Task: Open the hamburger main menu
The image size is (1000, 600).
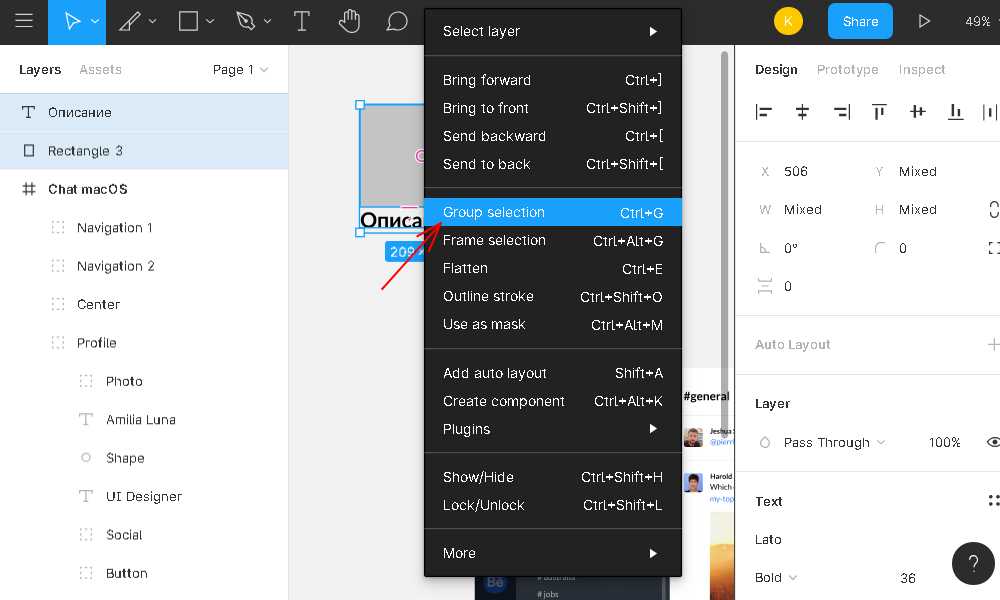Action: [x=24, y=21]
